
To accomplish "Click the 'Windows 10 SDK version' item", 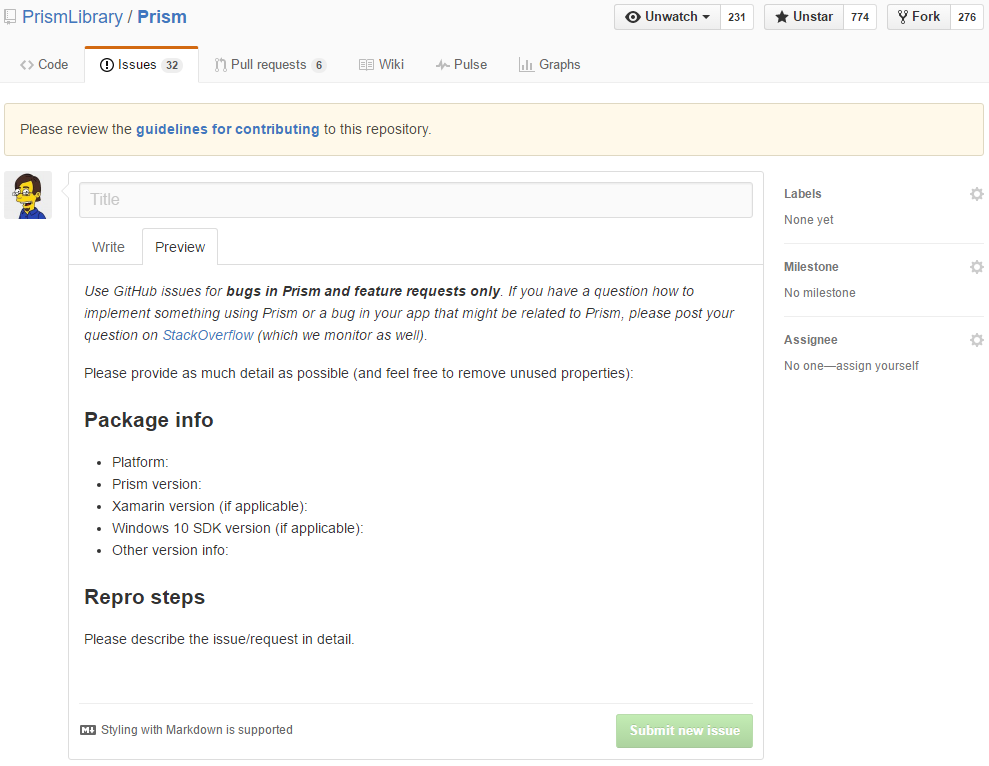I will click(238, 528).
